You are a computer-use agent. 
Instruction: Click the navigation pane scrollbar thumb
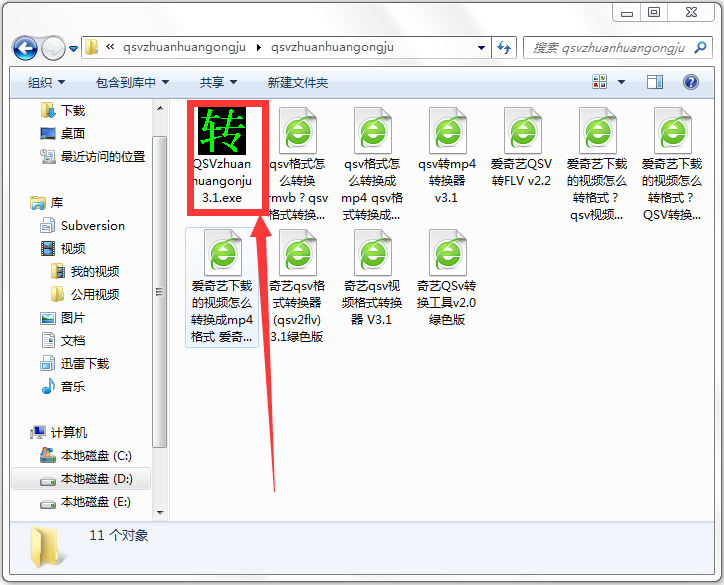[x=160, y=292]
